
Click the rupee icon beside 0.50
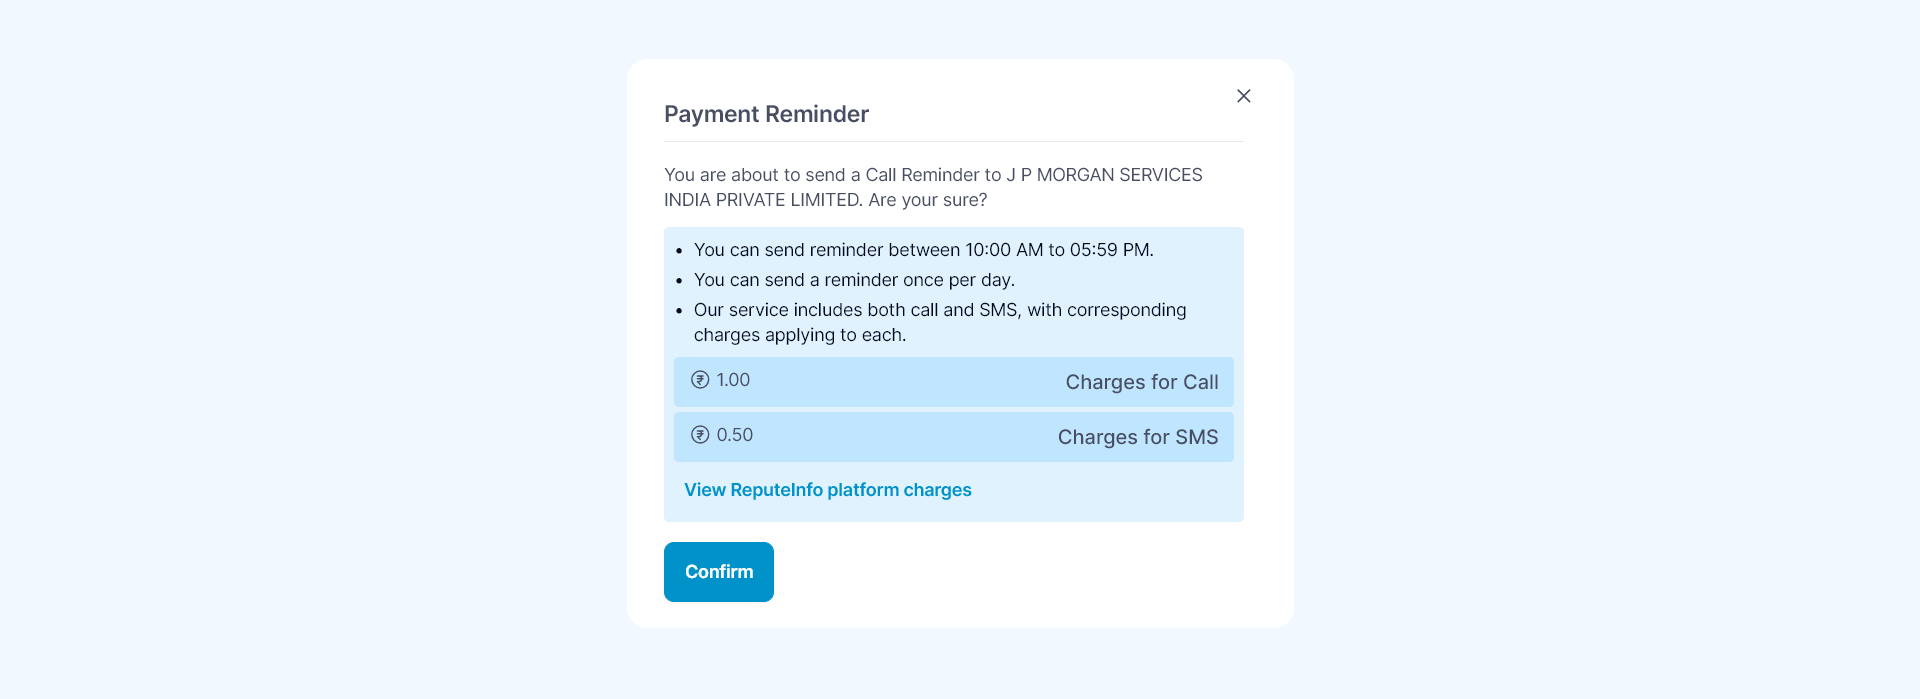point(701,435)
